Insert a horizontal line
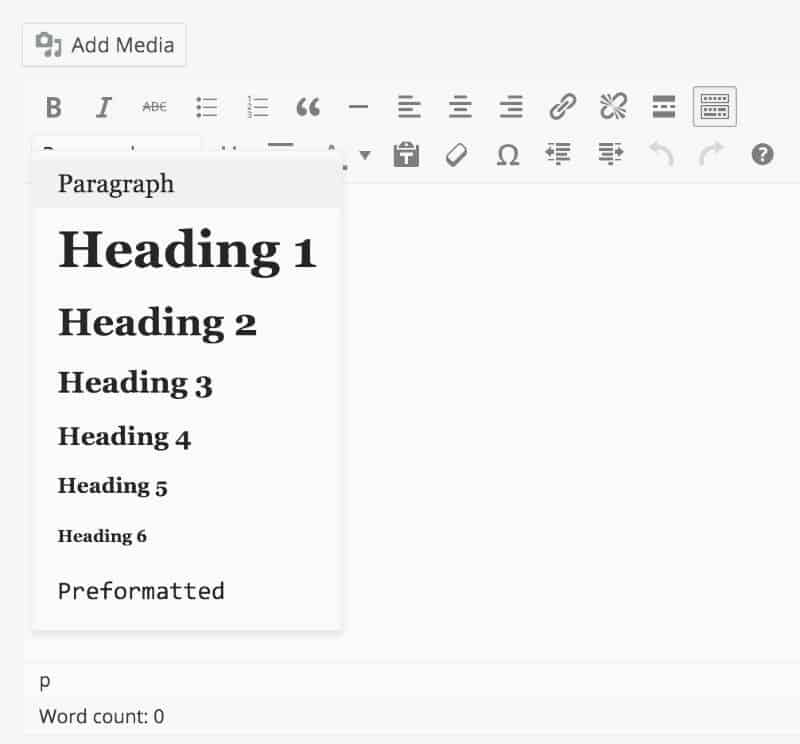This screenshot has width=800, height=744. tap(358, 107)
